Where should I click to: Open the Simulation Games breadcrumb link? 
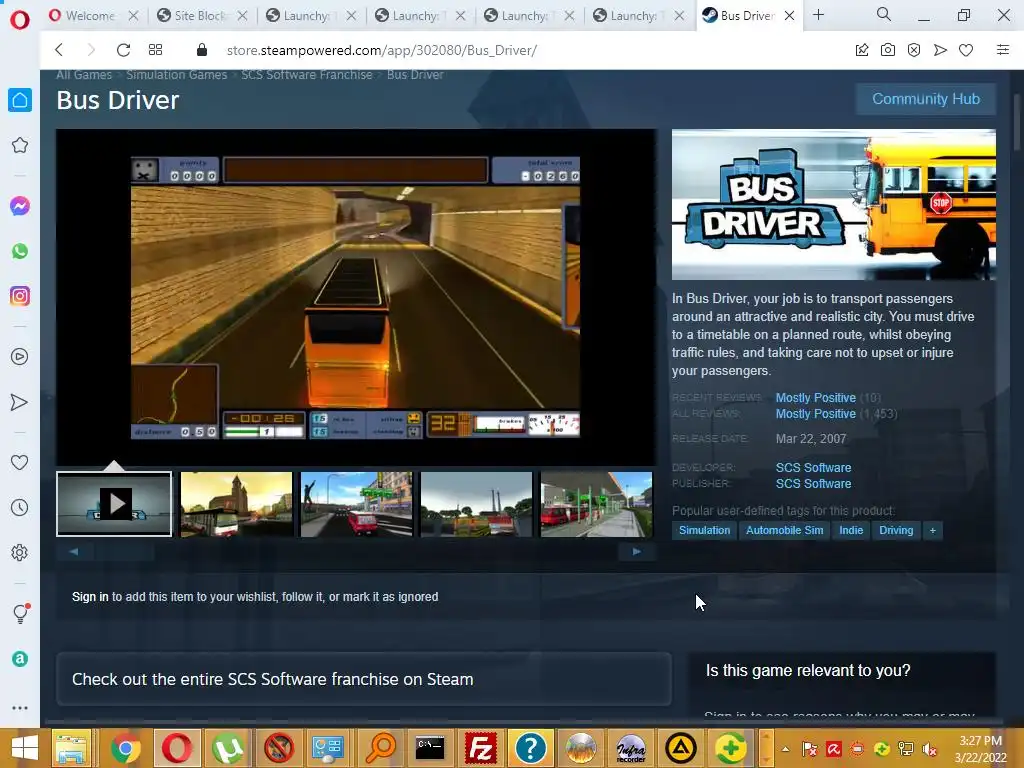click(176, 74)
